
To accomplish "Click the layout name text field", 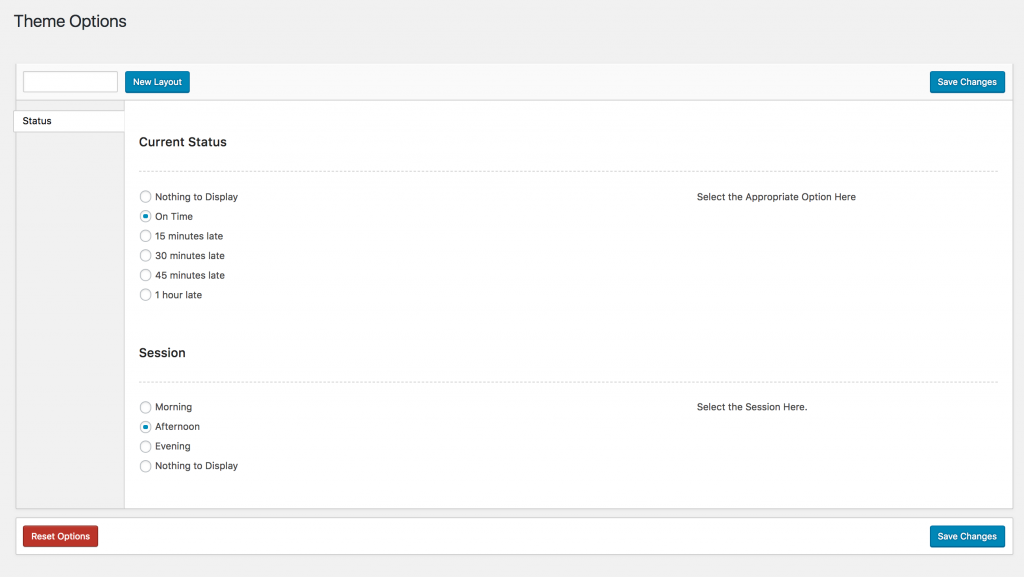I will pos(70,82).
